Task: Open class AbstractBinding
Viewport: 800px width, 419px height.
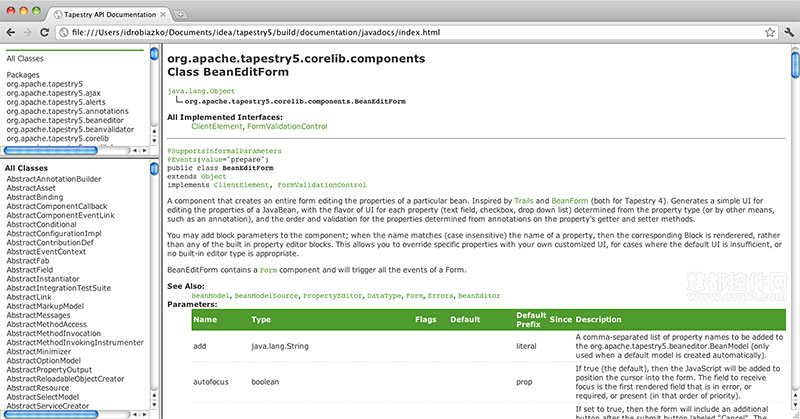Action: (35, 197)
